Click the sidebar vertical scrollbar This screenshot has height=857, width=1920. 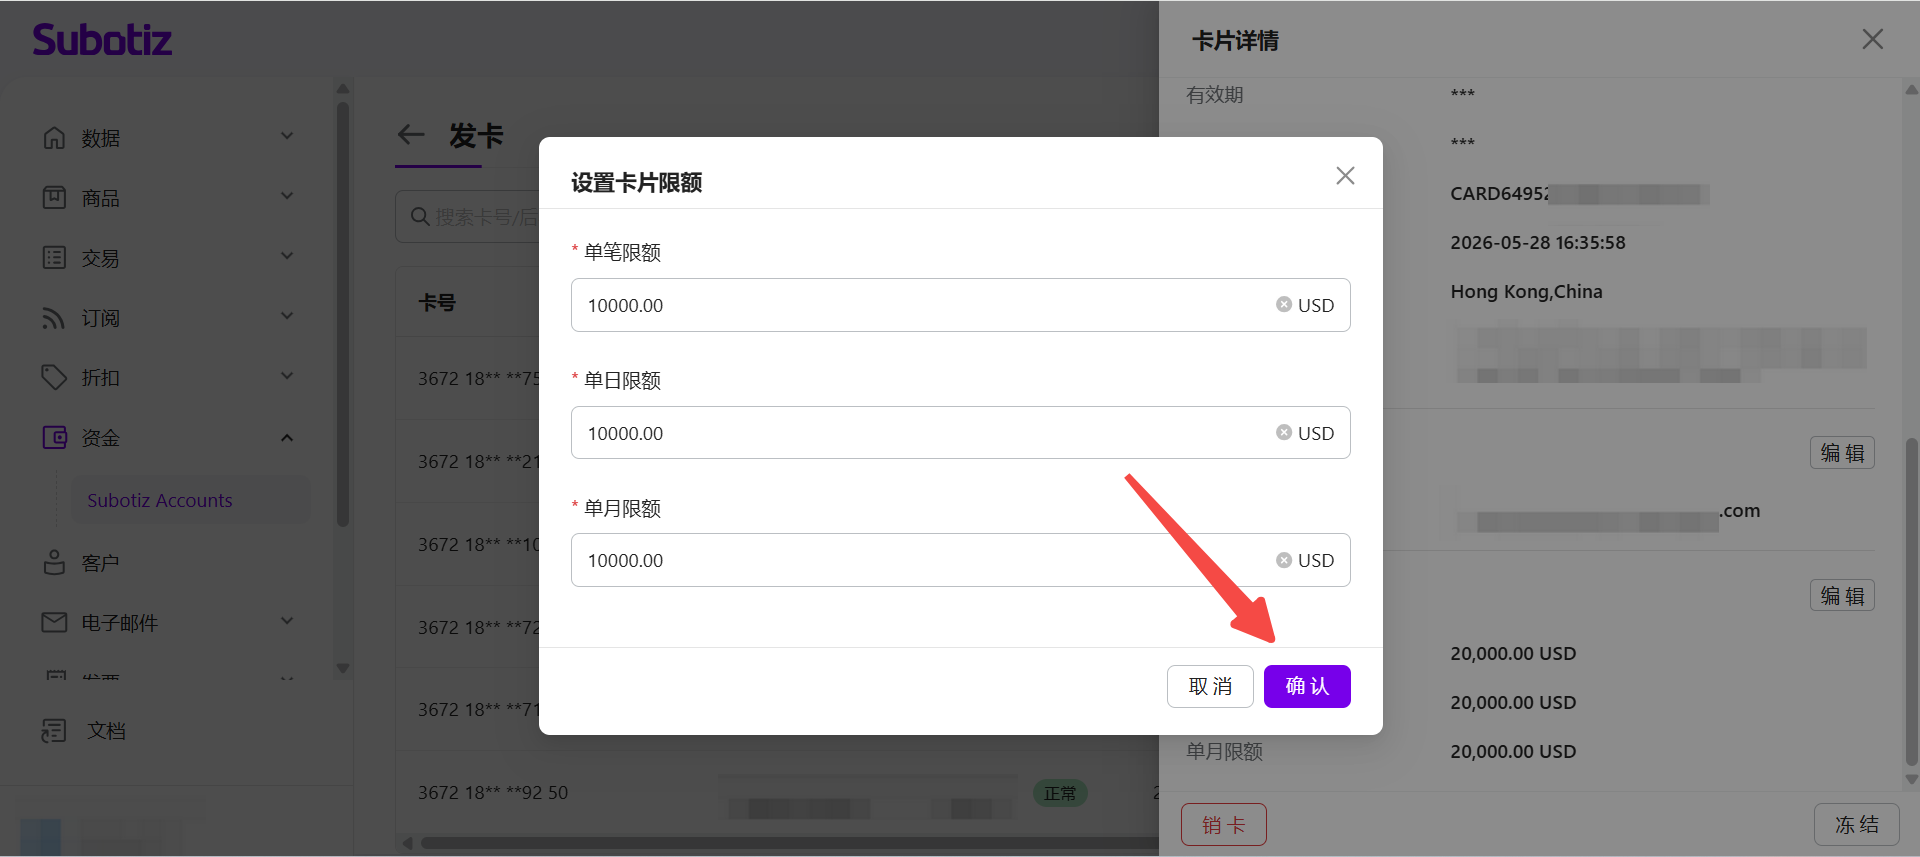[343, 312]
